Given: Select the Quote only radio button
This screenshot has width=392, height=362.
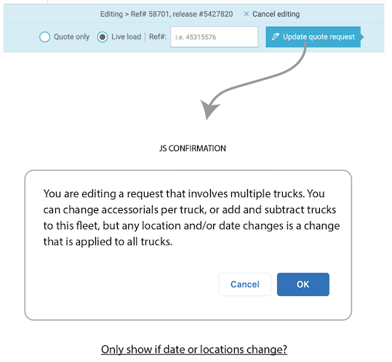Looking at the screenshot, I should coord(45,37).
